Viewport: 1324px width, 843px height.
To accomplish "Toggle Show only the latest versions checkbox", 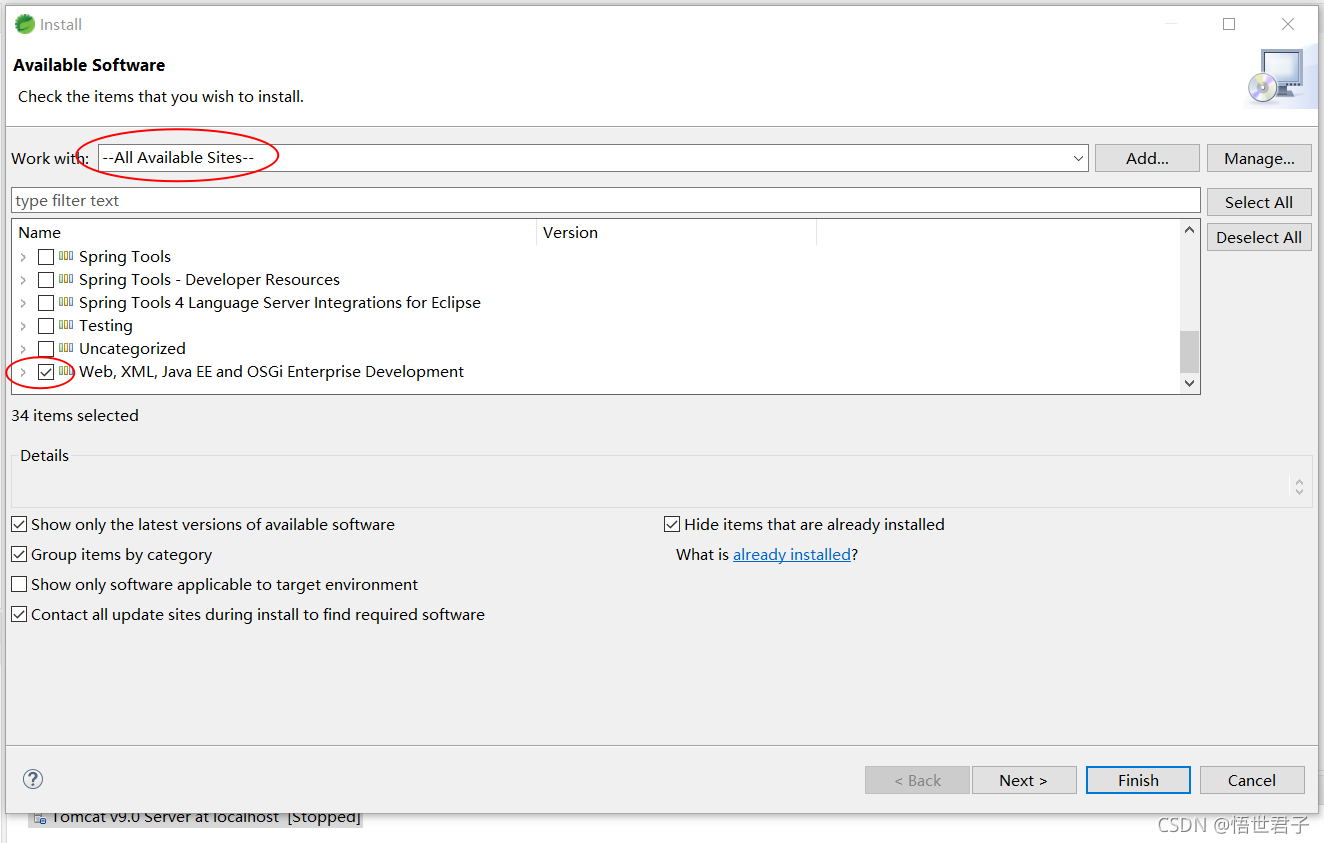I will [19, 524].
